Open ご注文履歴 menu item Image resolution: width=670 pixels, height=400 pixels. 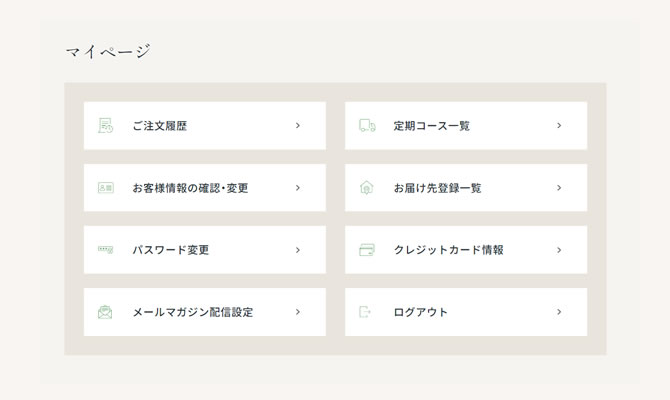(x=205, y=126)
